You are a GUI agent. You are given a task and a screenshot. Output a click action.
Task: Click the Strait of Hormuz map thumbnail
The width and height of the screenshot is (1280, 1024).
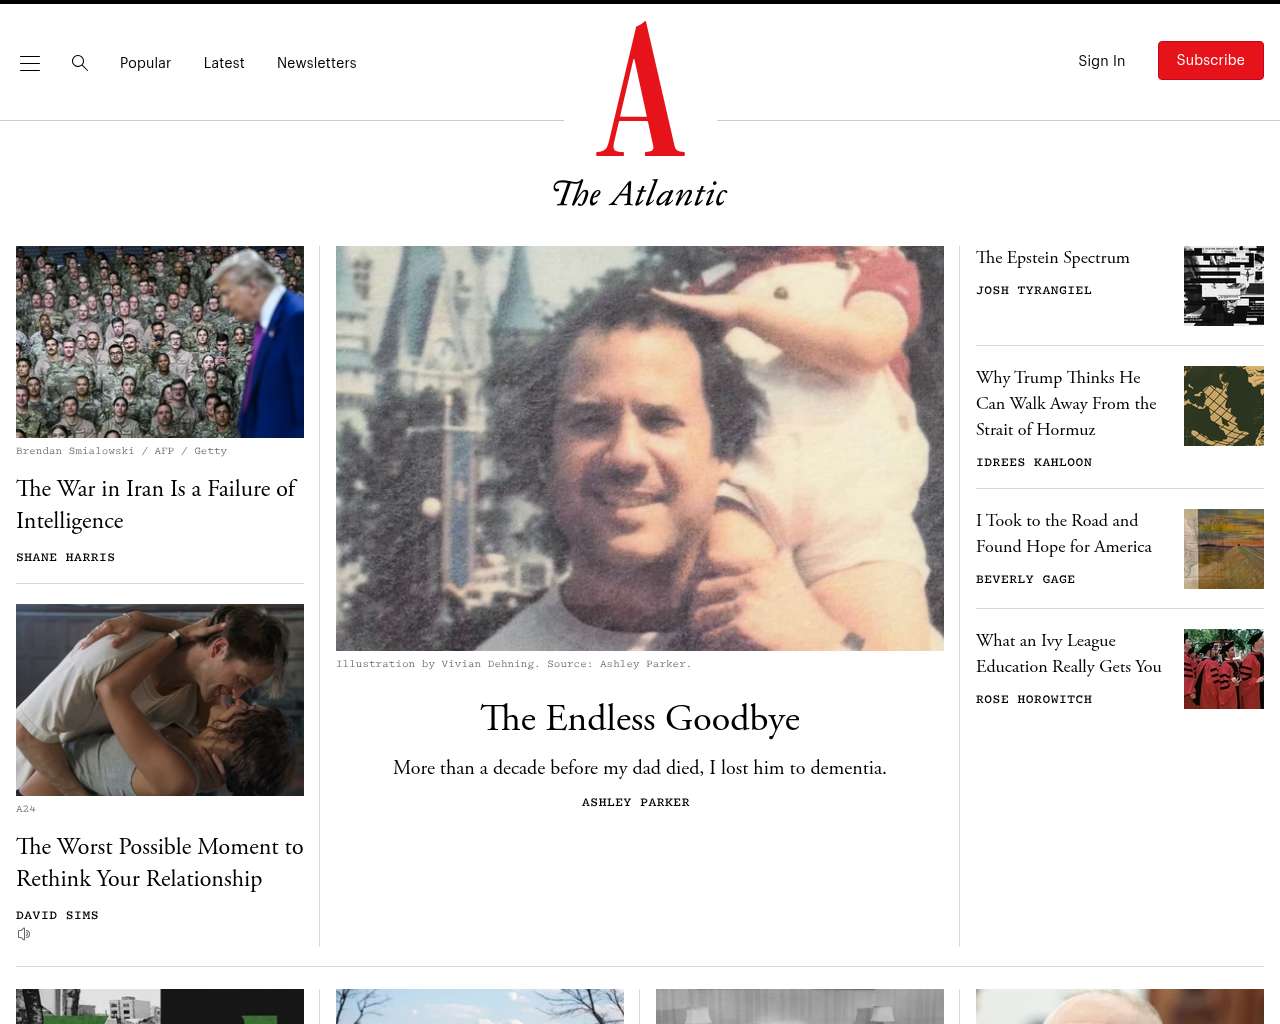tap(1224, 406)
